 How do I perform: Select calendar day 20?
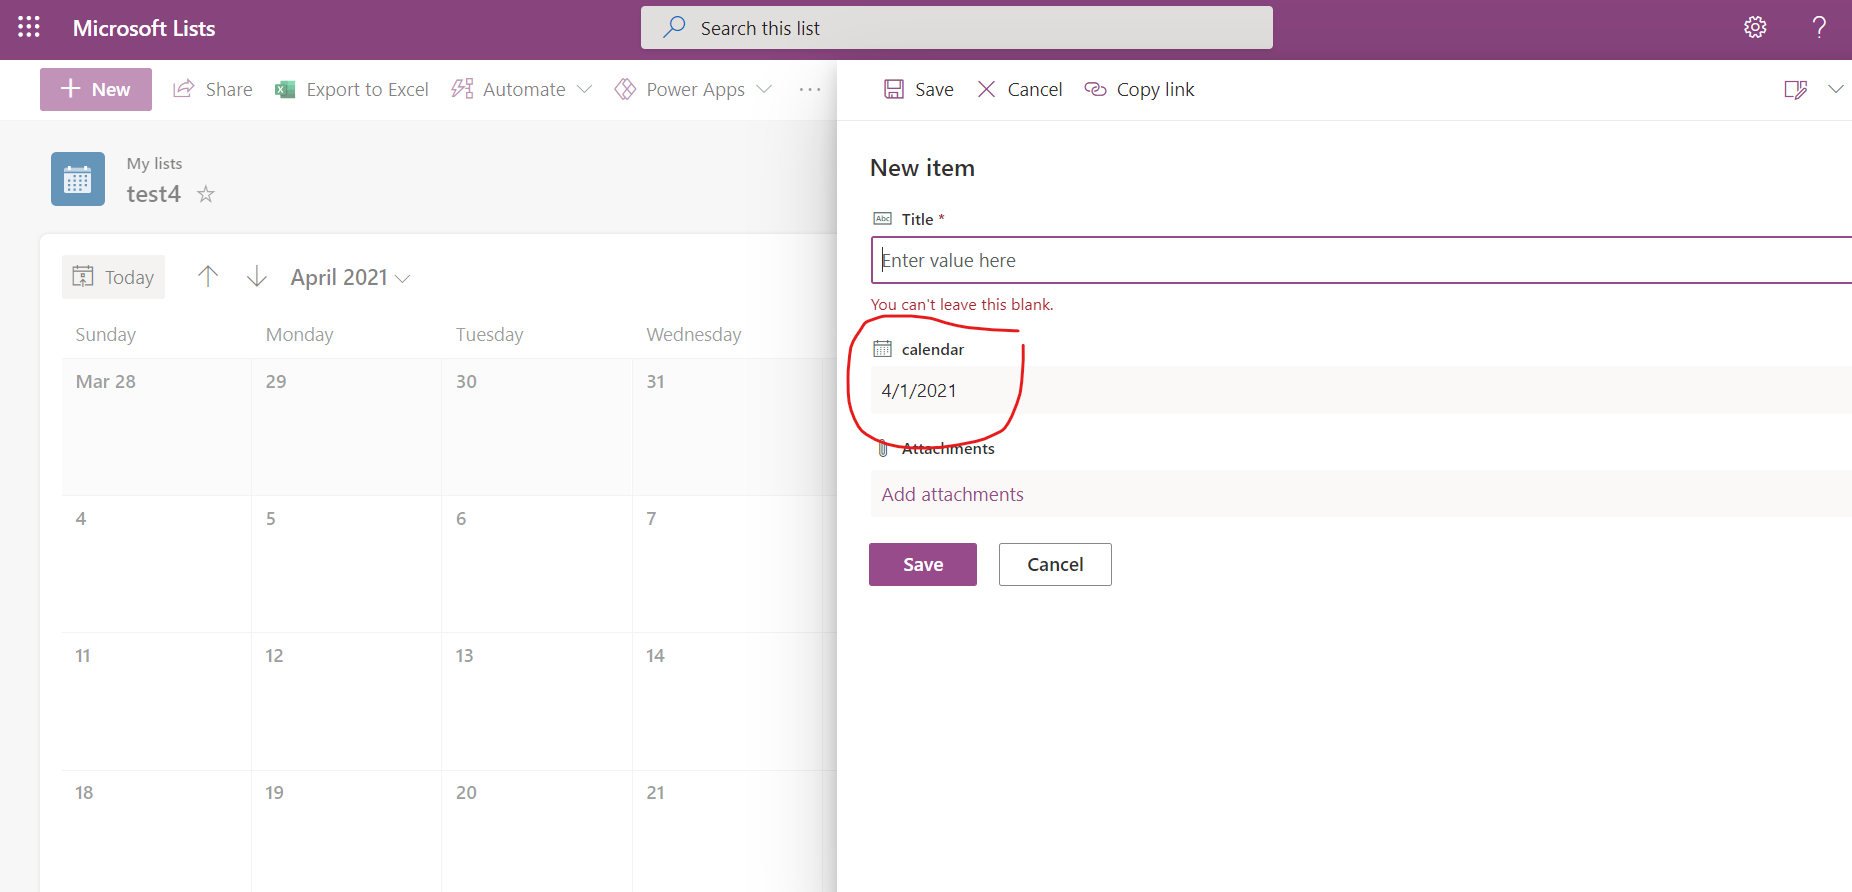[x=537, y=831]
